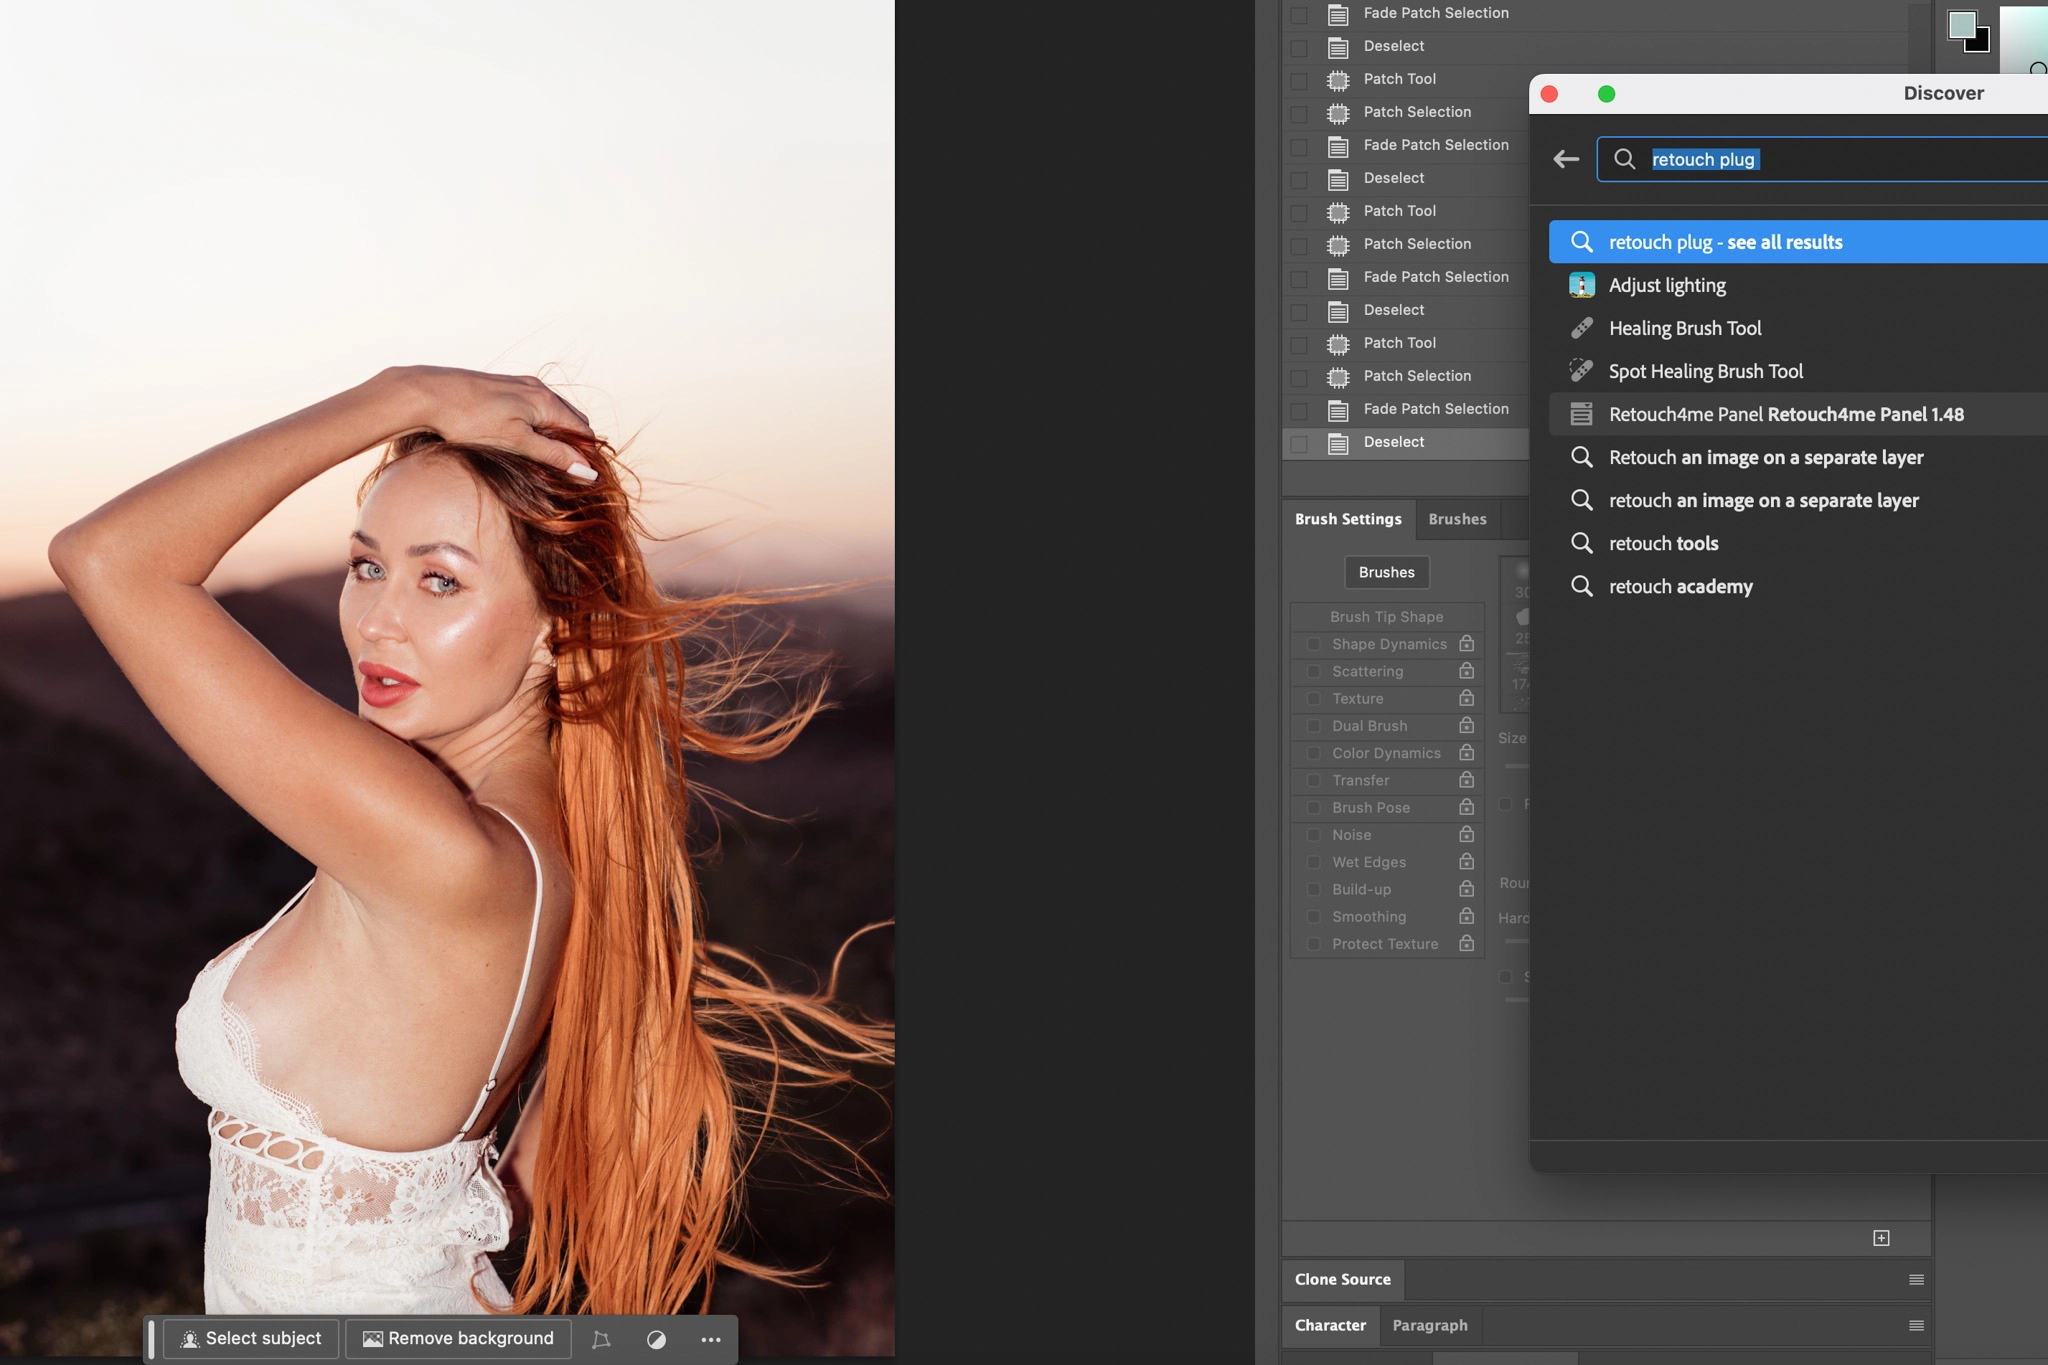The image size is (2048, 1365).
Task: Switch to the Paragraph tab
Action: tap(1429, 1325)
